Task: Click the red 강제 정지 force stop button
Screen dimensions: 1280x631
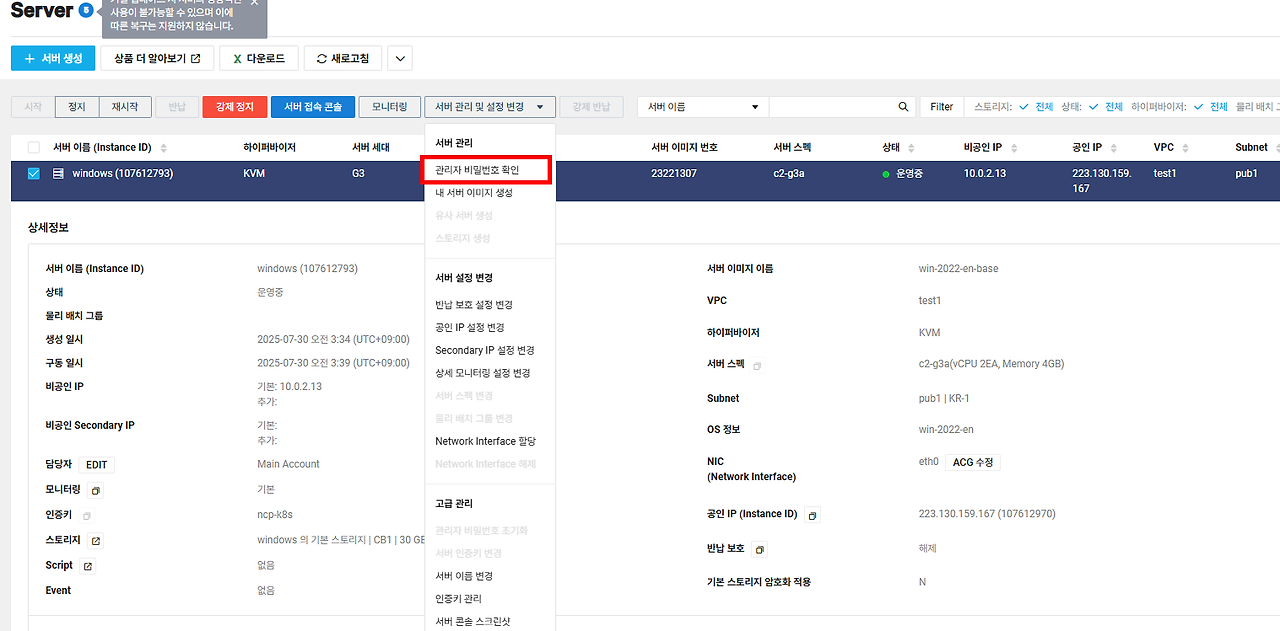Action: pos(234,106)
